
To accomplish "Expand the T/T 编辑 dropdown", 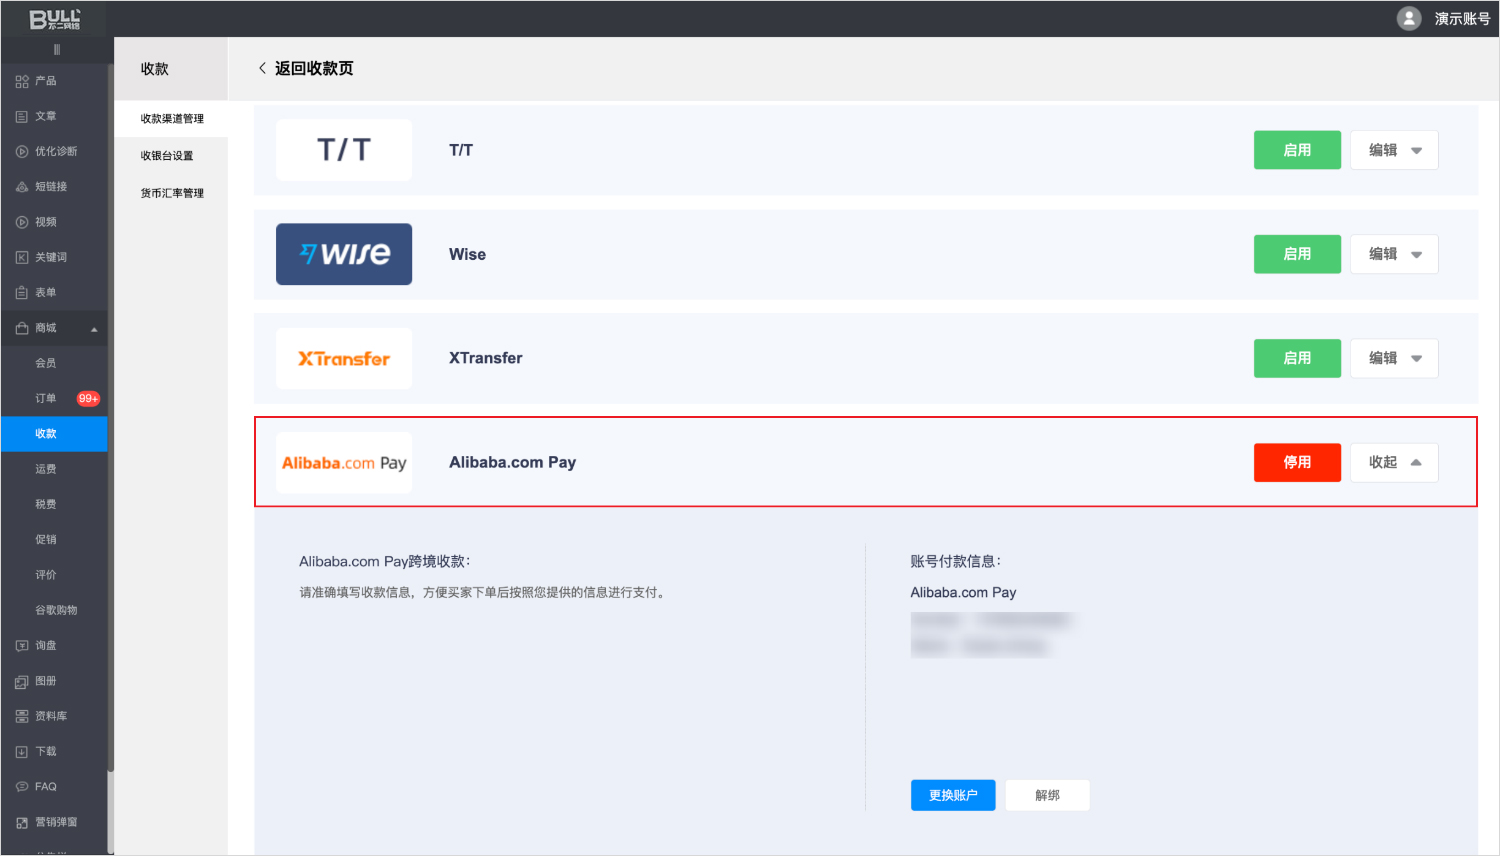I will pyautogui.click(x=1394, y=150).
